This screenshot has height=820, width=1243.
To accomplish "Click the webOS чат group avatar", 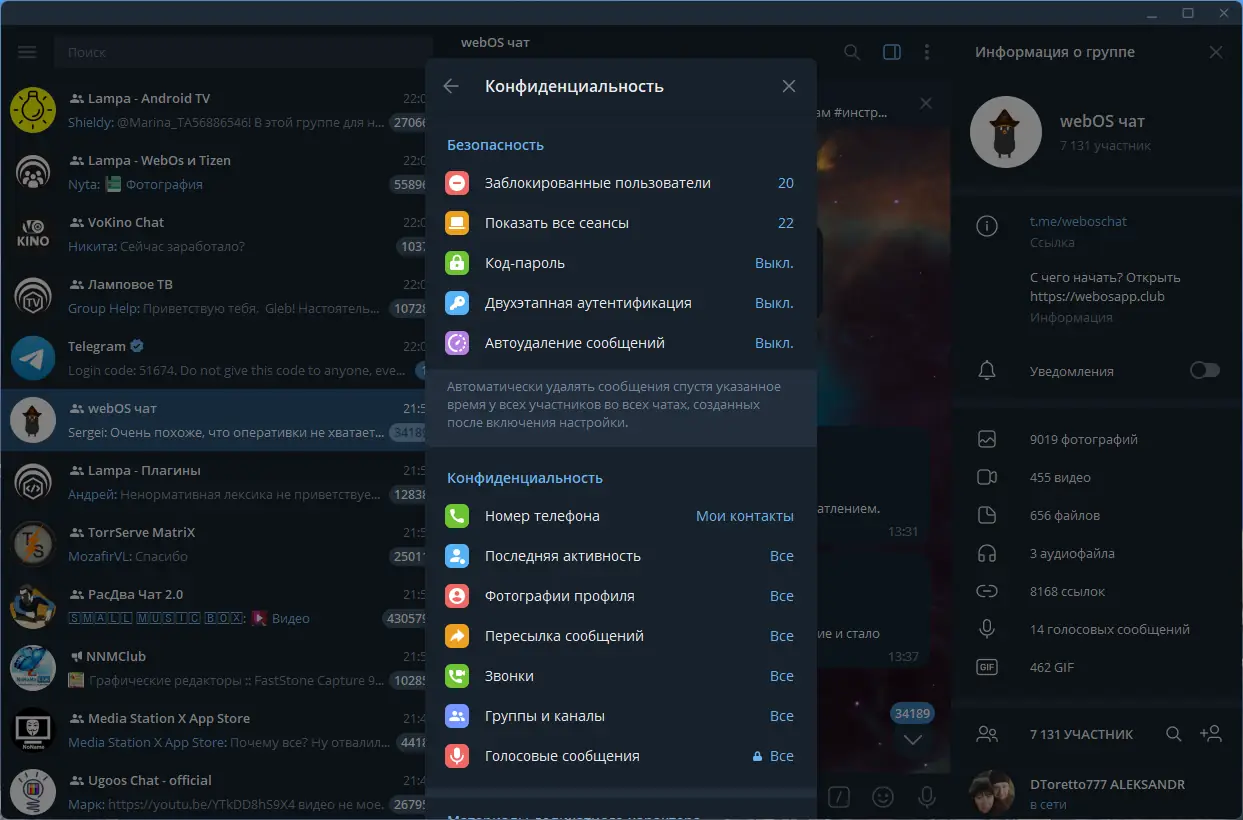I will pyautogui.click(x=1006, y=132).
